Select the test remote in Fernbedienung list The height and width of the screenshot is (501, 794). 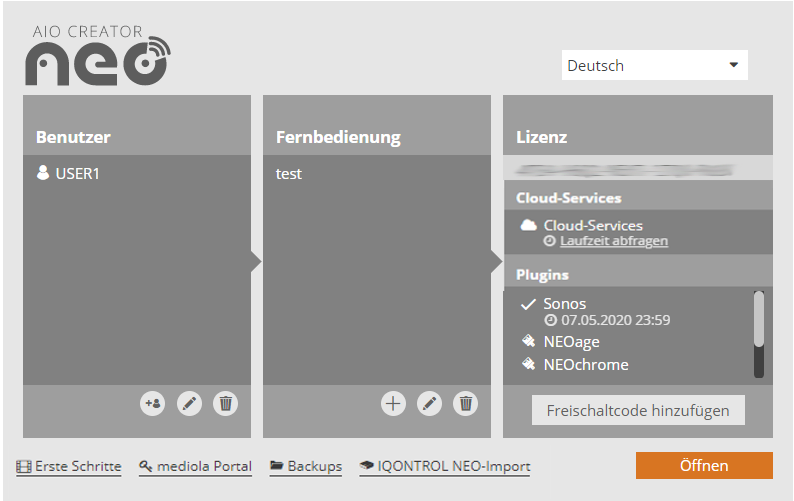point(289,174)
